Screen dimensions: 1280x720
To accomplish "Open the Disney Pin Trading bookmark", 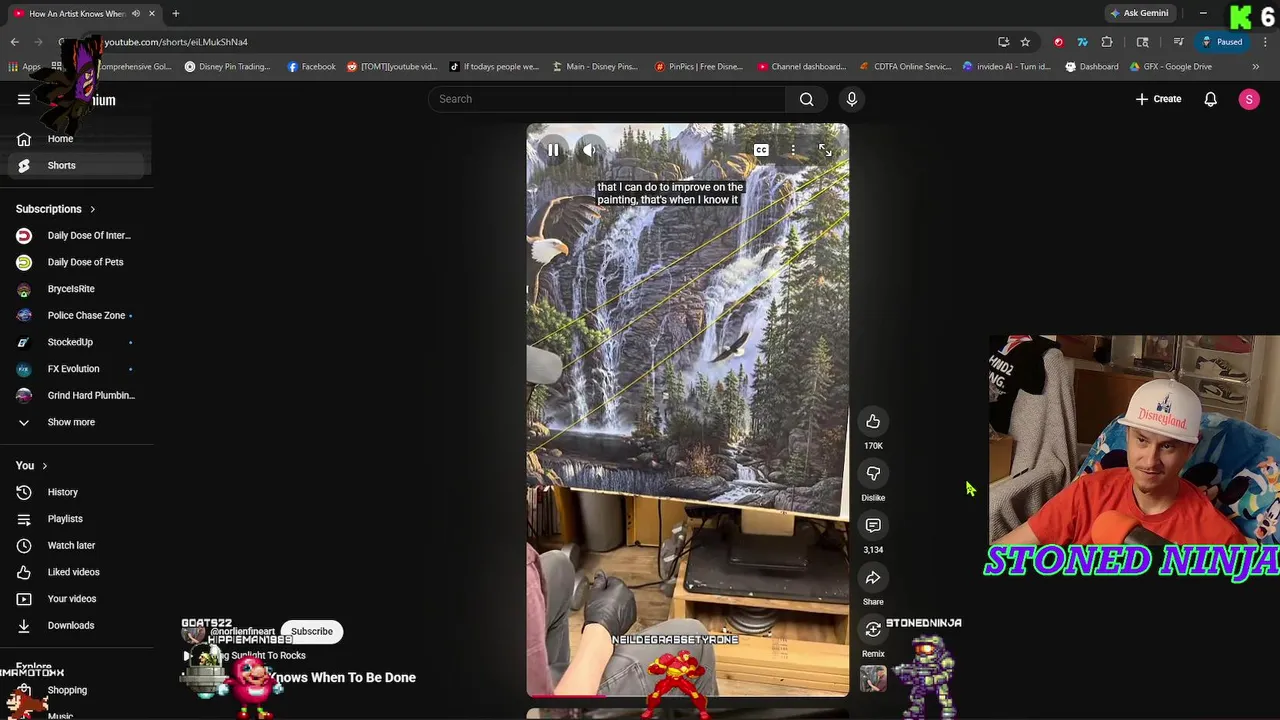I will coord(227,67).
